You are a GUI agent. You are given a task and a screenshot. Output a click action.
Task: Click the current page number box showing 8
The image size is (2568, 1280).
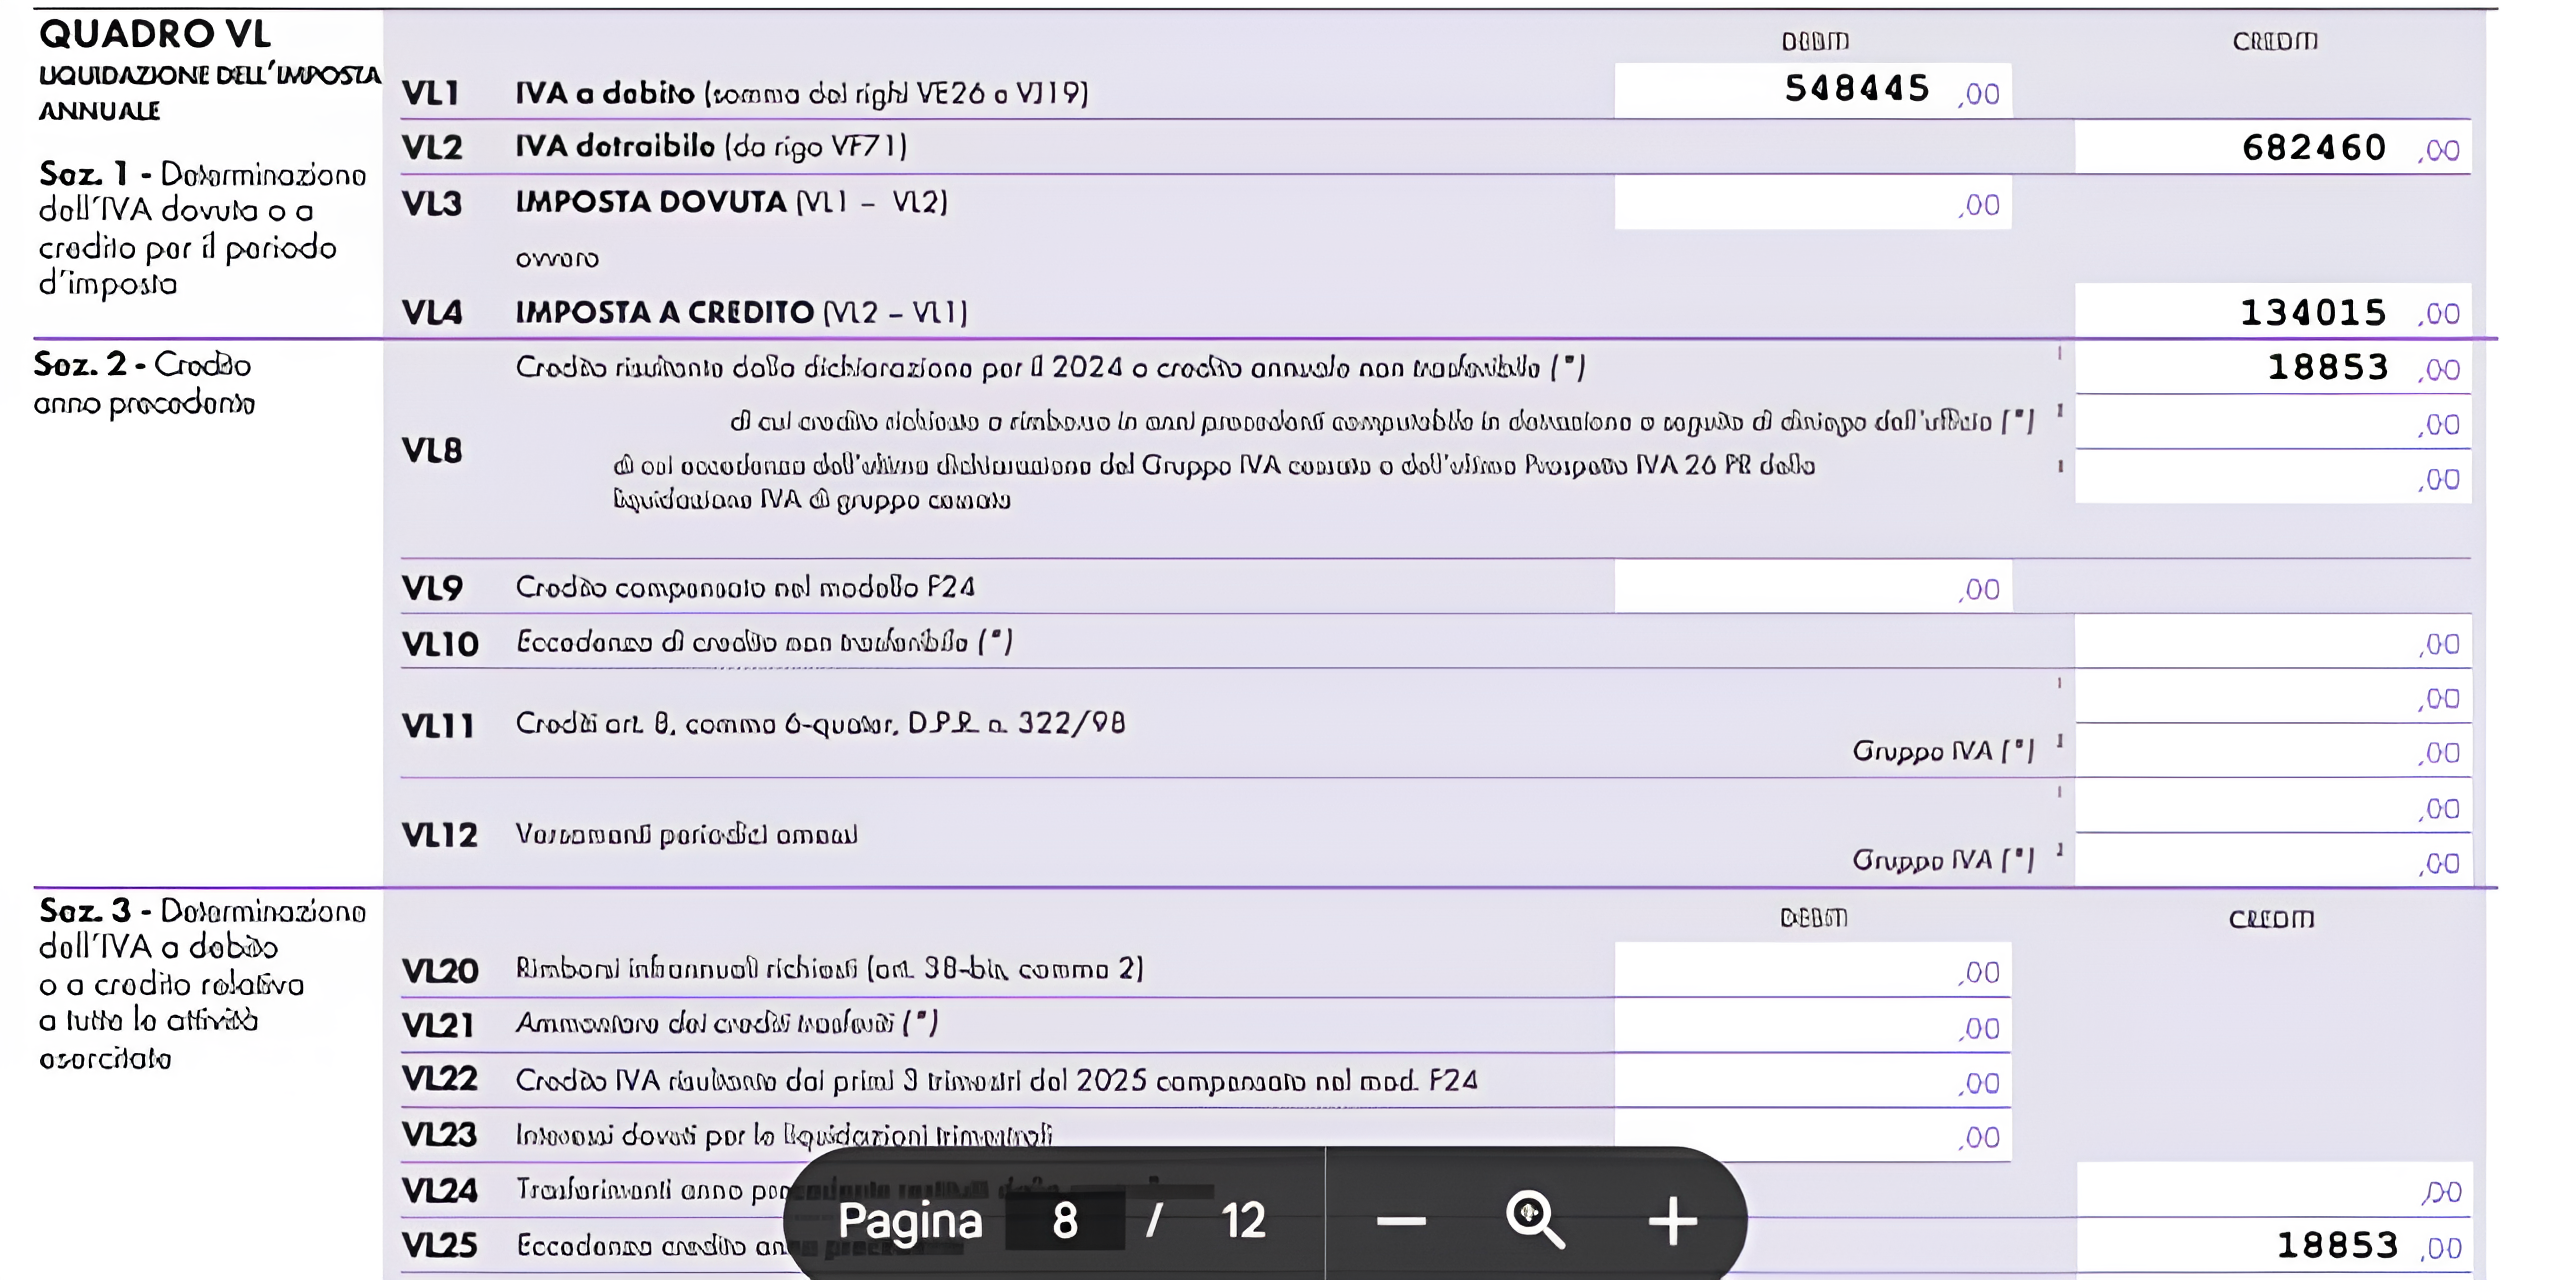click(x=1064, y=1221)
